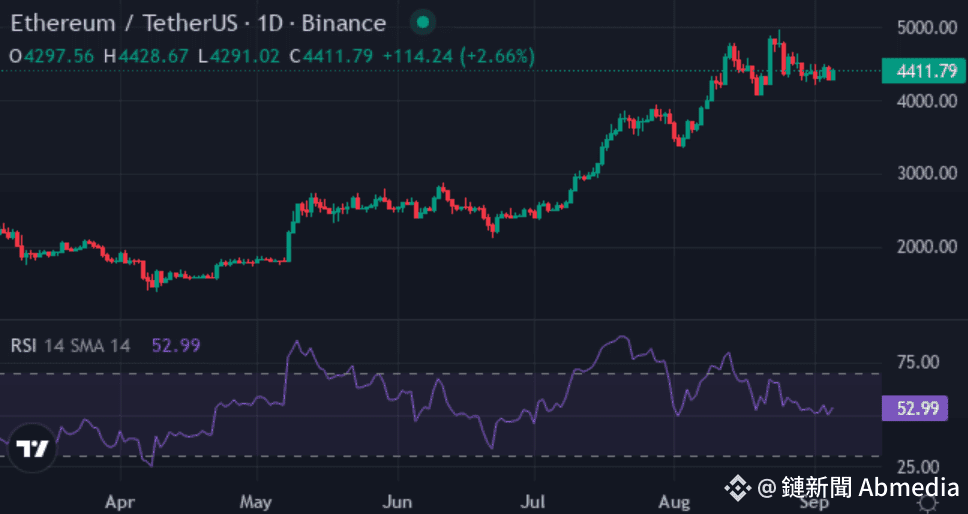
Task: Select the 4411.79 current price label
Action: point(922,72)
